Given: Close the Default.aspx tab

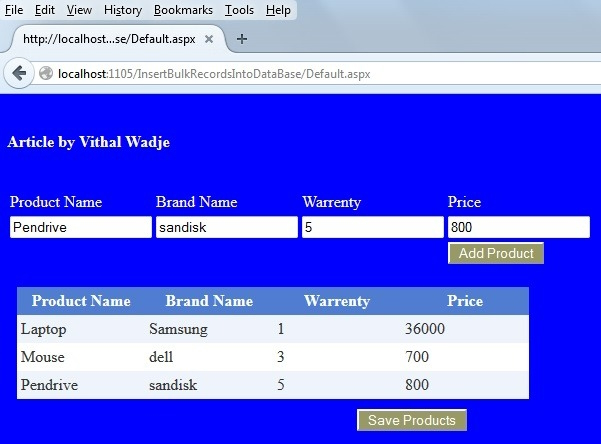Looking at the screenshot, I should (x=209, y=39).
